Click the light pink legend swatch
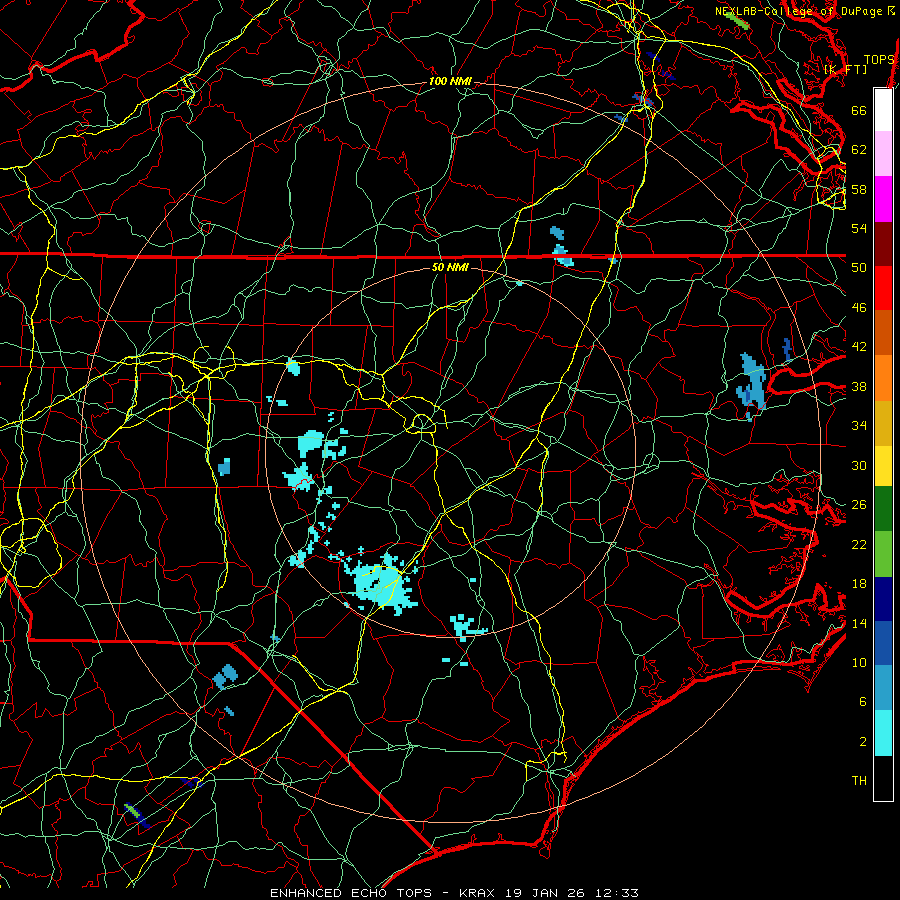 (x=883, y=153)
